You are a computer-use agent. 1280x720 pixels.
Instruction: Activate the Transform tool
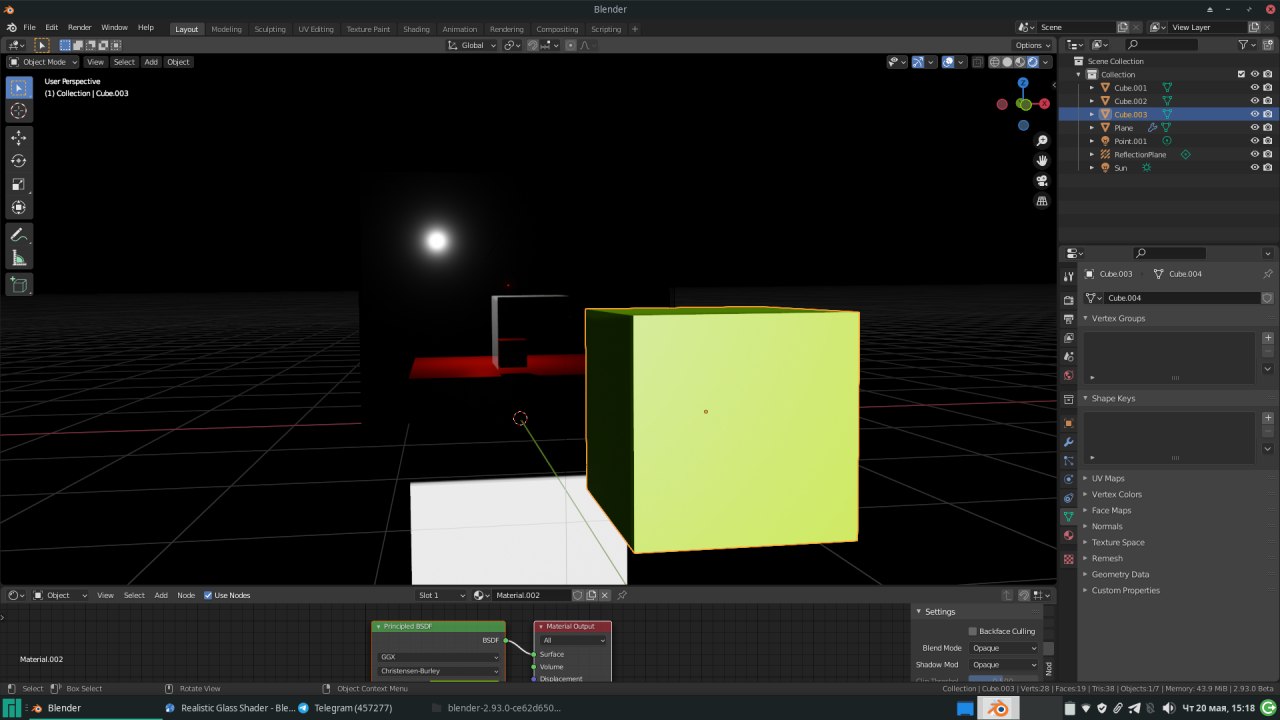[x=19, y=208]
